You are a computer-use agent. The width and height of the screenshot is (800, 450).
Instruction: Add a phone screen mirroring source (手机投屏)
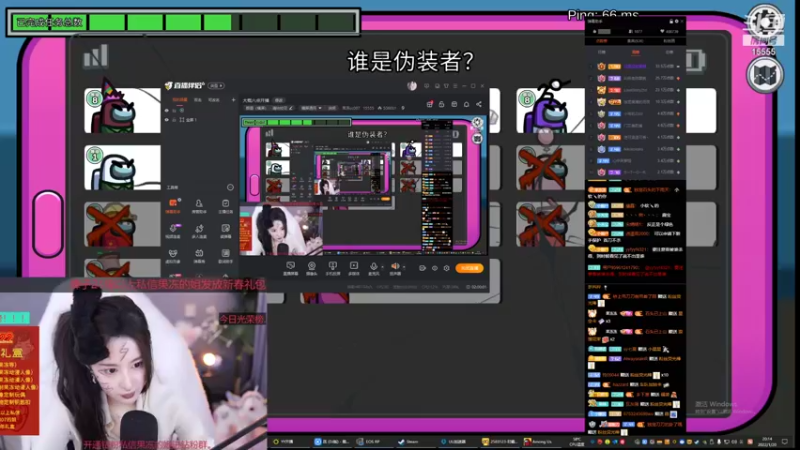point(333,268)
